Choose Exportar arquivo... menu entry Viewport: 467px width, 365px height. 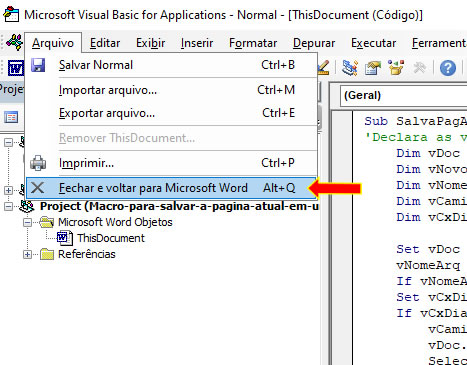coord(171,113)
